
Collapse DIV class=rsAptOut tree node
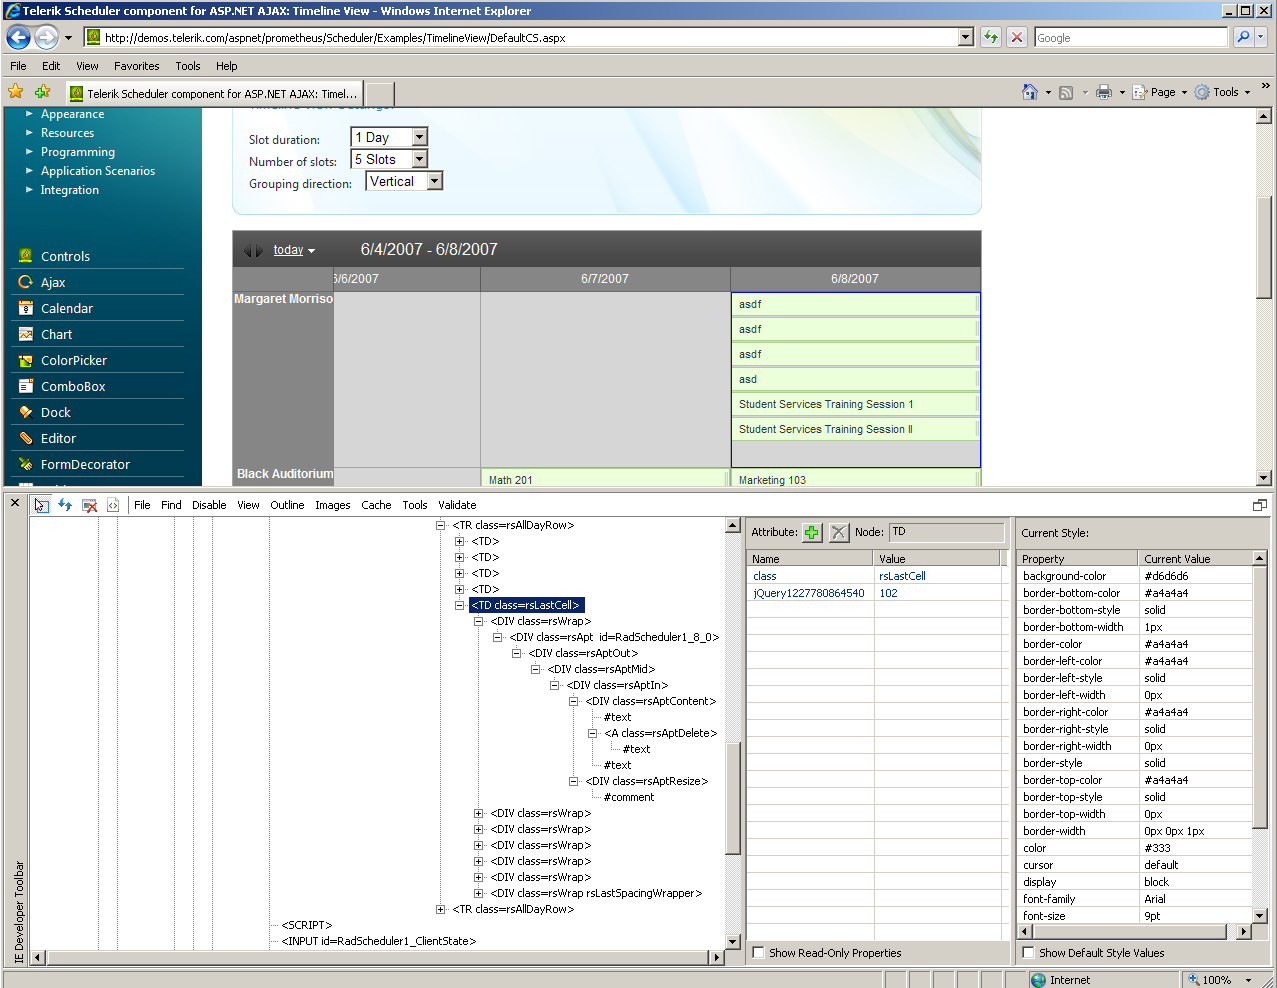pos(516,653)
